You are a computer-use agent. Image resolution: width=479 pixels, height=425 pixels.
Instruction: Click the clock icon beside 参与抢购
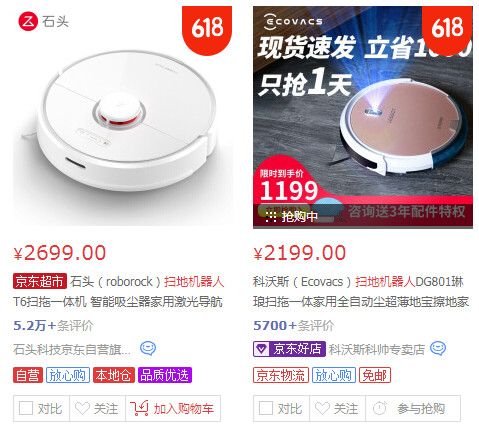pos(379,408)
